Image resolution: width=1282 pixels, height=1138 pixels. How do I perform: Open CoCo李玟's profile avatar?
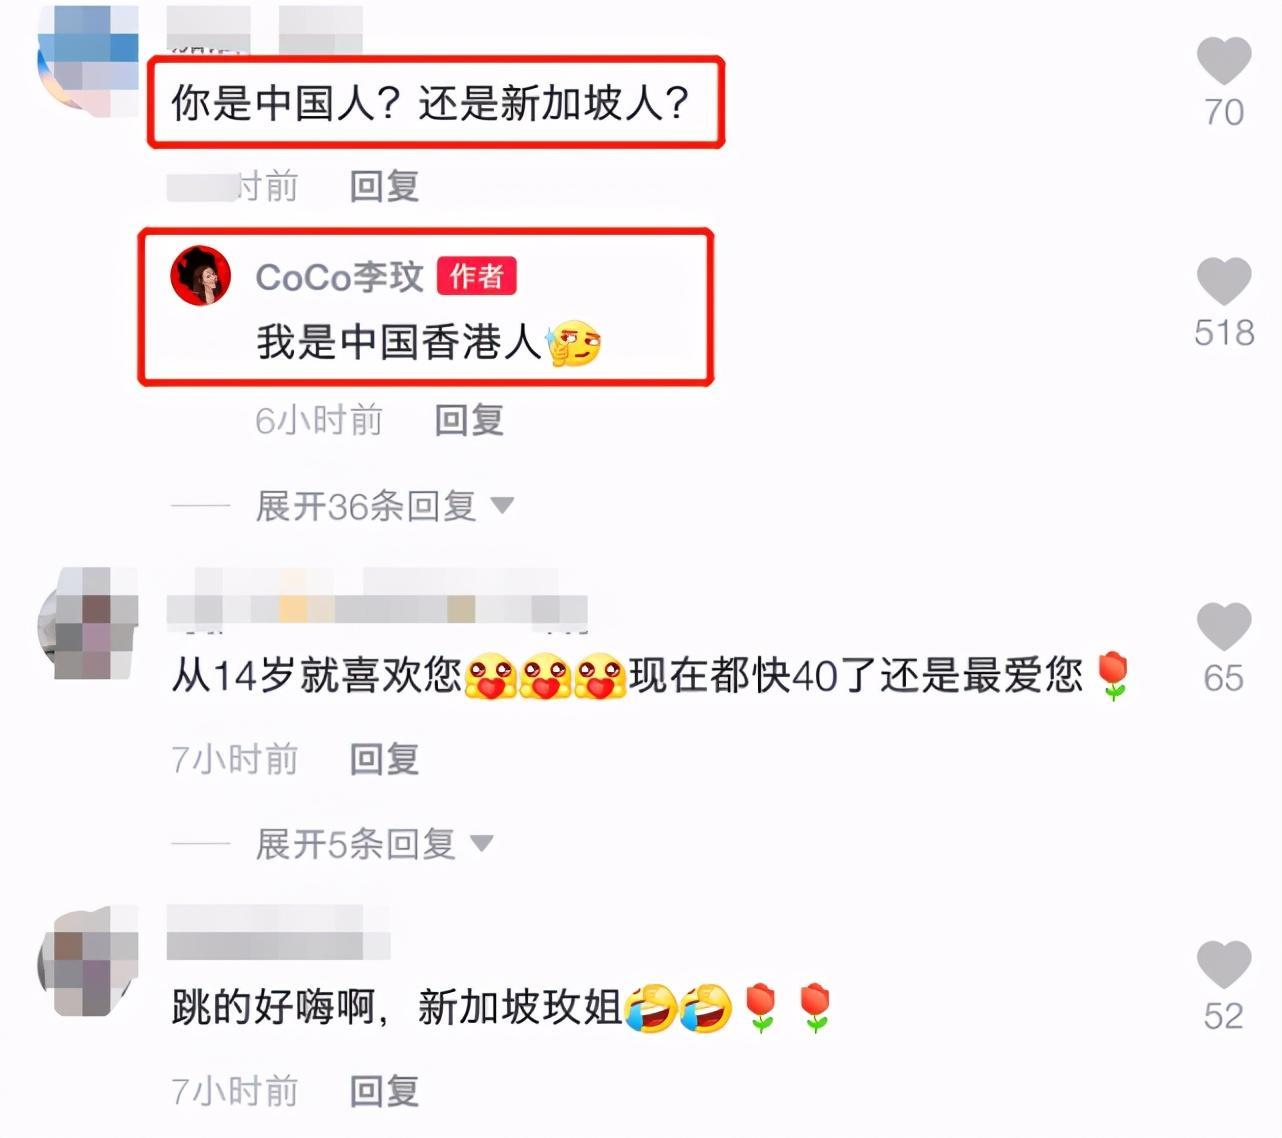200,274
